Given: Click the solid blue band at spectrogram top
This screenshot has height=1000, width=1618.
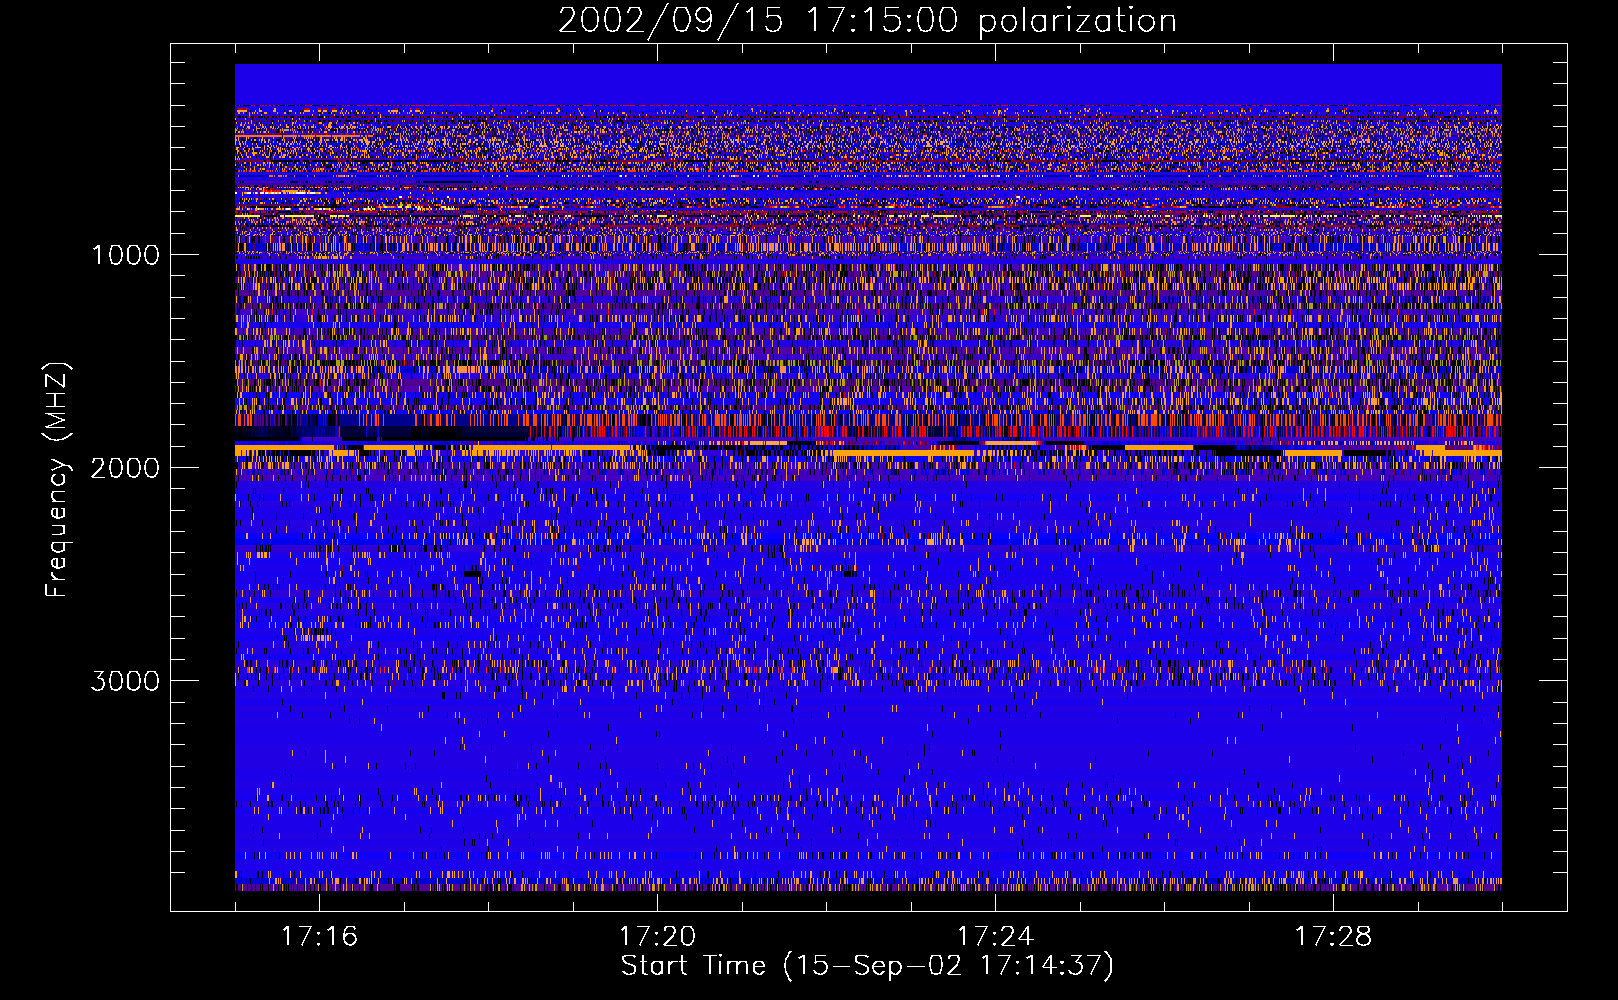Looking at the screenshot, I should click(868, 85).
